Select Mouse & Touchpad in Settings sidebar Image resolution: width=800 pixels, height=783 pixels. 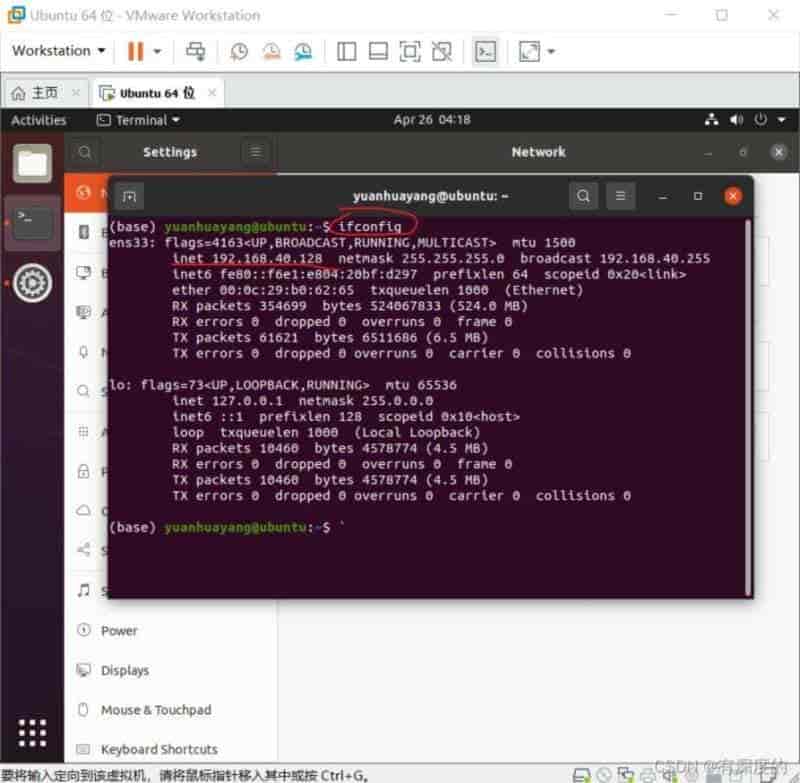click(x=155, y=710)
